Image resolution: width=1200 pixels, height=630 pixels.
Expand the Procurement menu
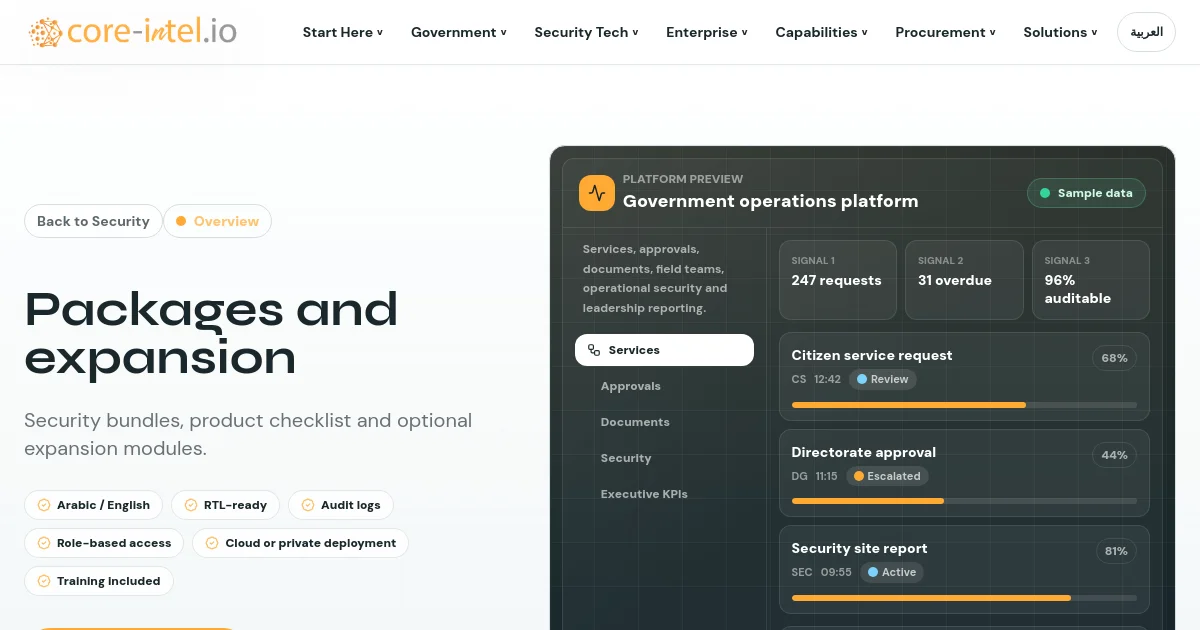(x=946, y=32)
